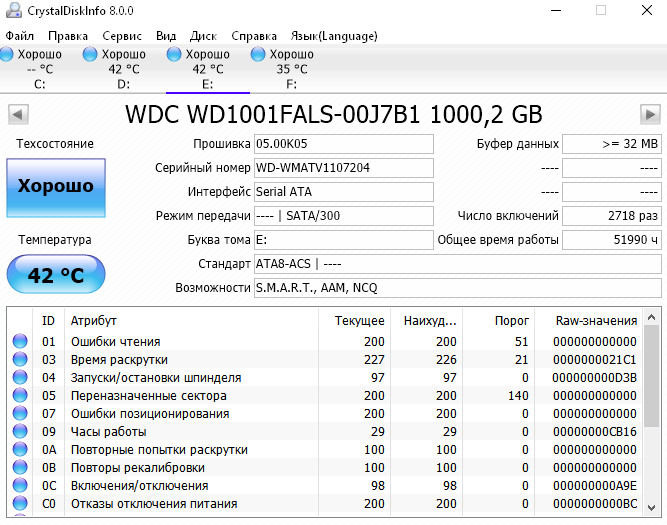
Task: Select row text Повторные попытки раскрутки
Action: click(159, 449)
